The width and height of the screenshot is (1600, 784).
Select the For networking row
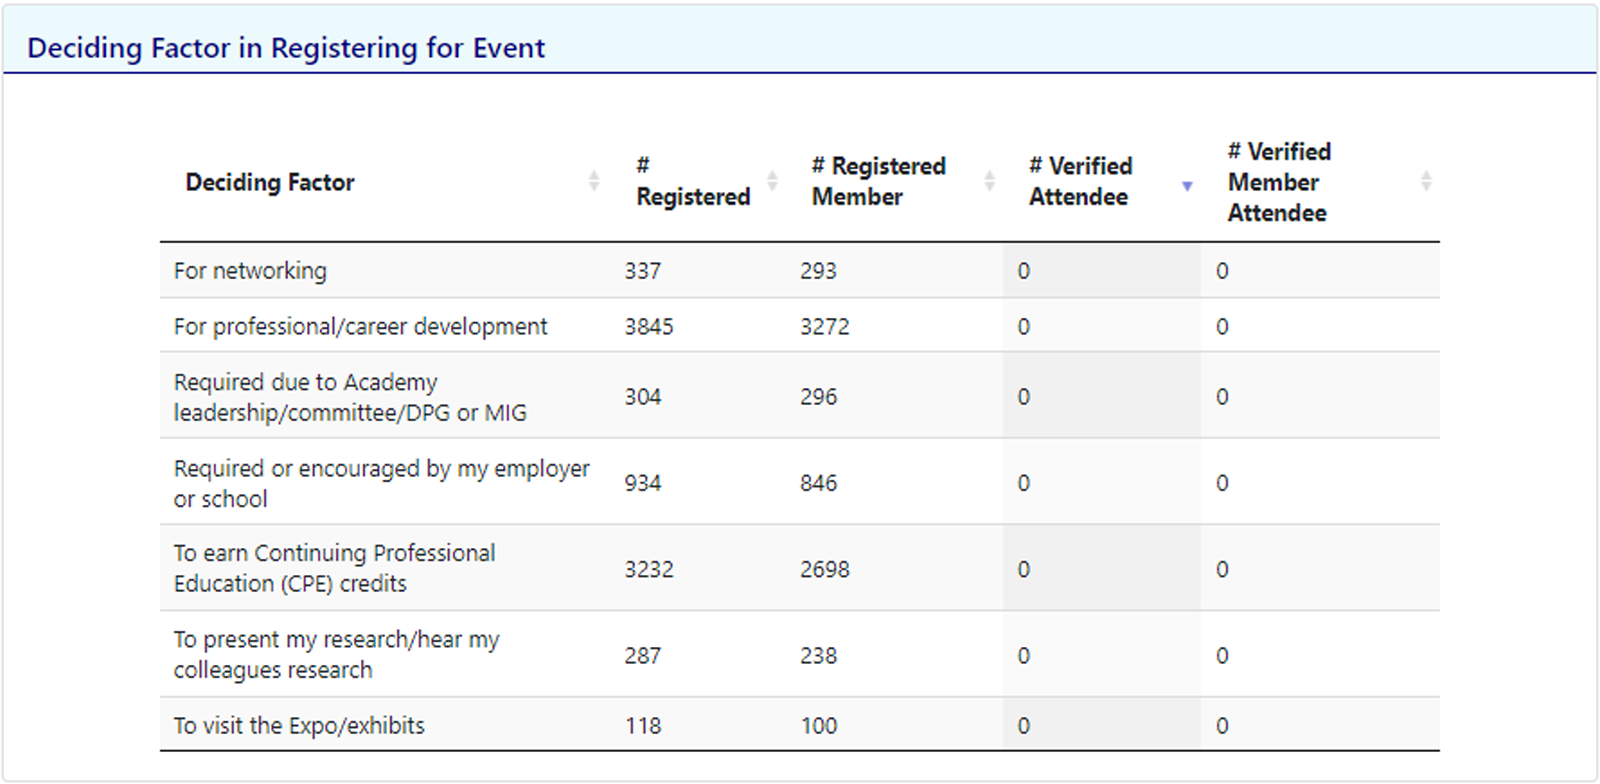coord(799,270)
